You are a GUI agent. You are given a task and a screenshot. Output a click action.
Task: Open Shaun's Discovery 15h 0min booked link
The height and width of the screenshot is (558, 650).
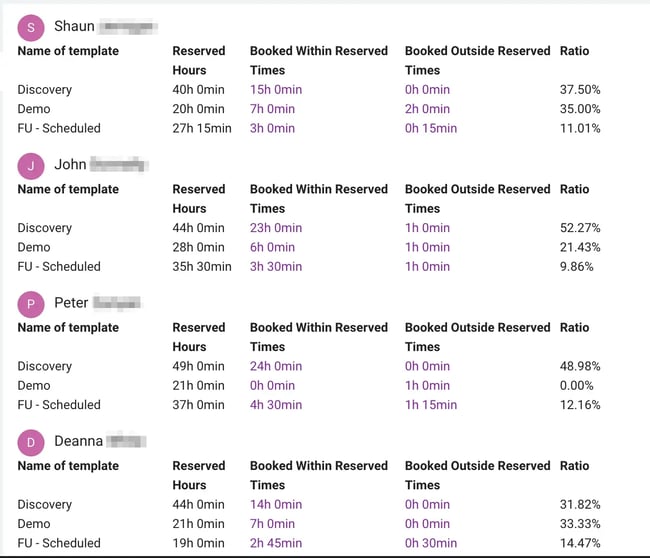(276, 90)
